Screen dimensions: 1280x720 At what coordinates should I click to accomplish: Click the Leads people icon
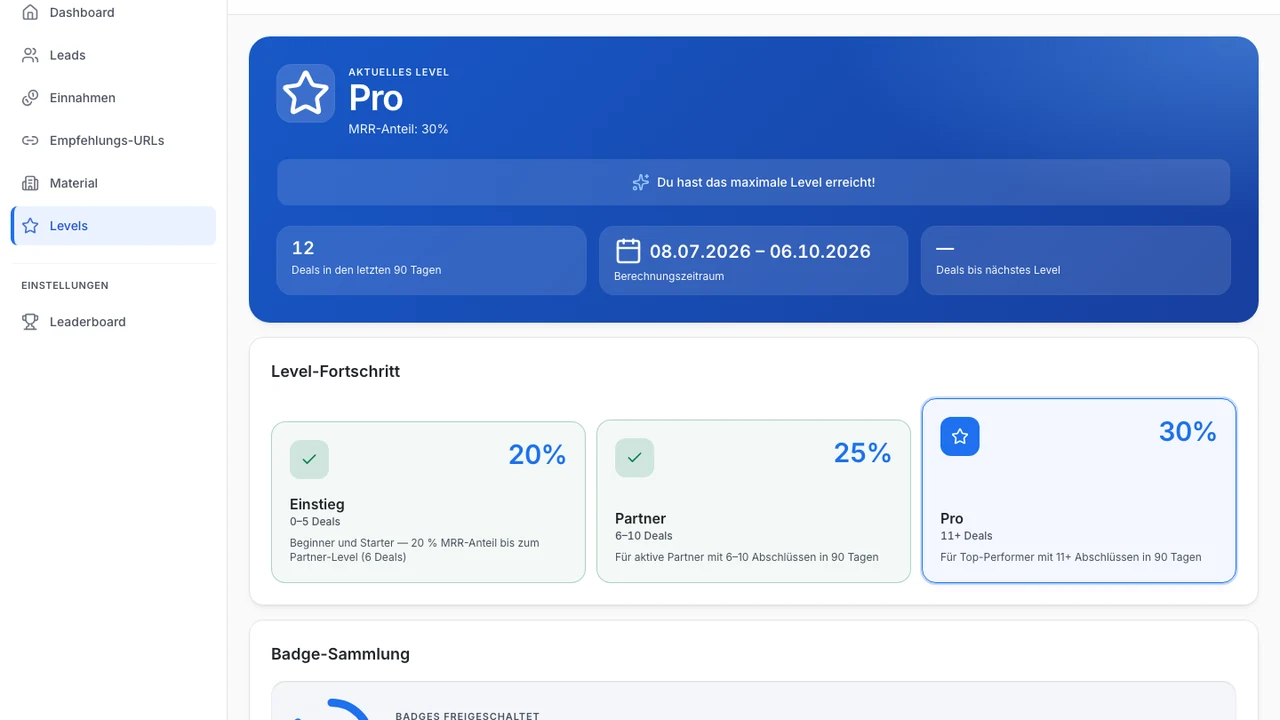[x=30, y=55]
